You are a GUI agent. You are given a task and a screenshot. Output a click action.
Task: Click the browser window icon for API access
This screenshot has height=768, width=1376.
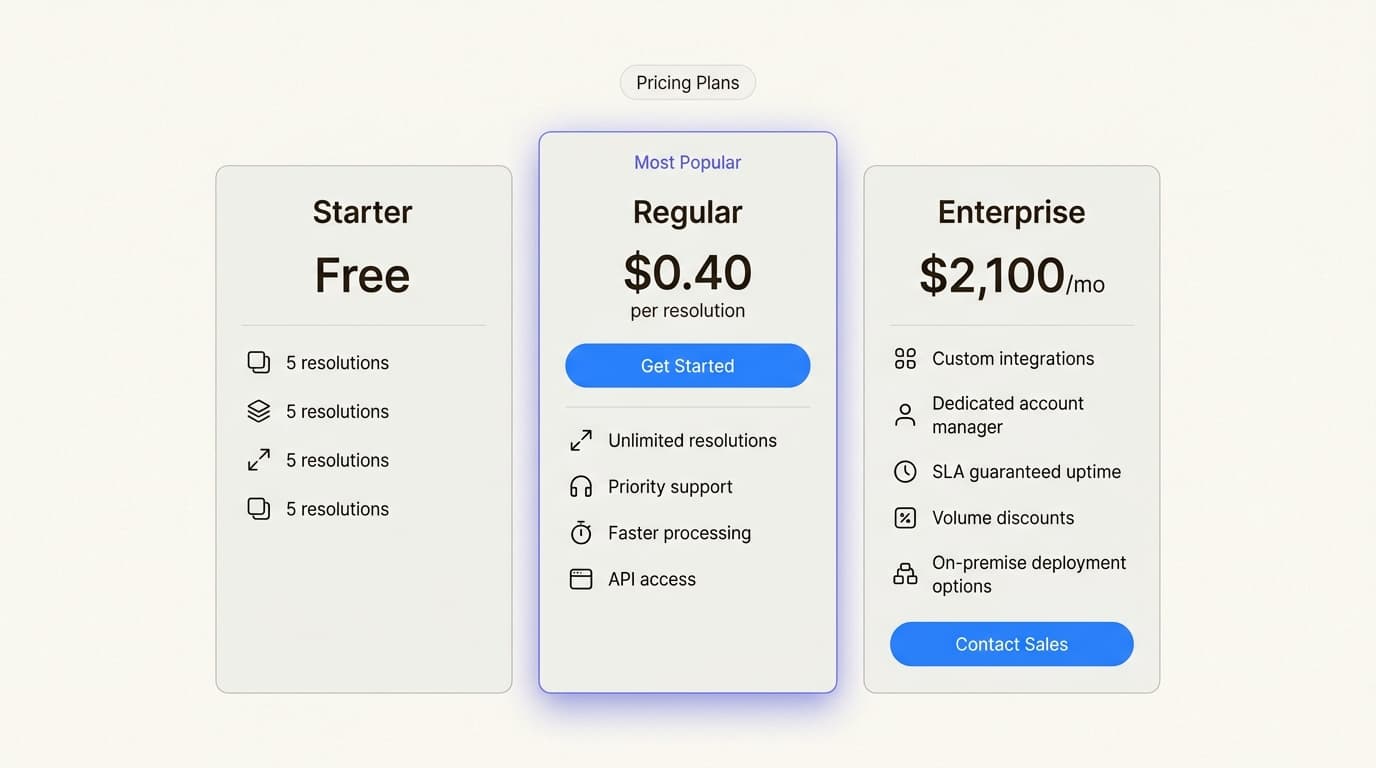pos(581,578)
